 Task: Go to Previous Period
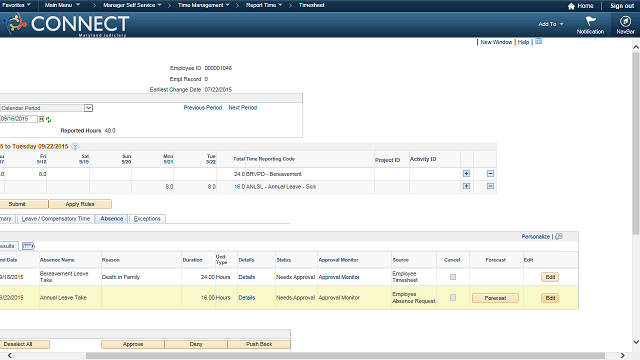coord(202,108)
